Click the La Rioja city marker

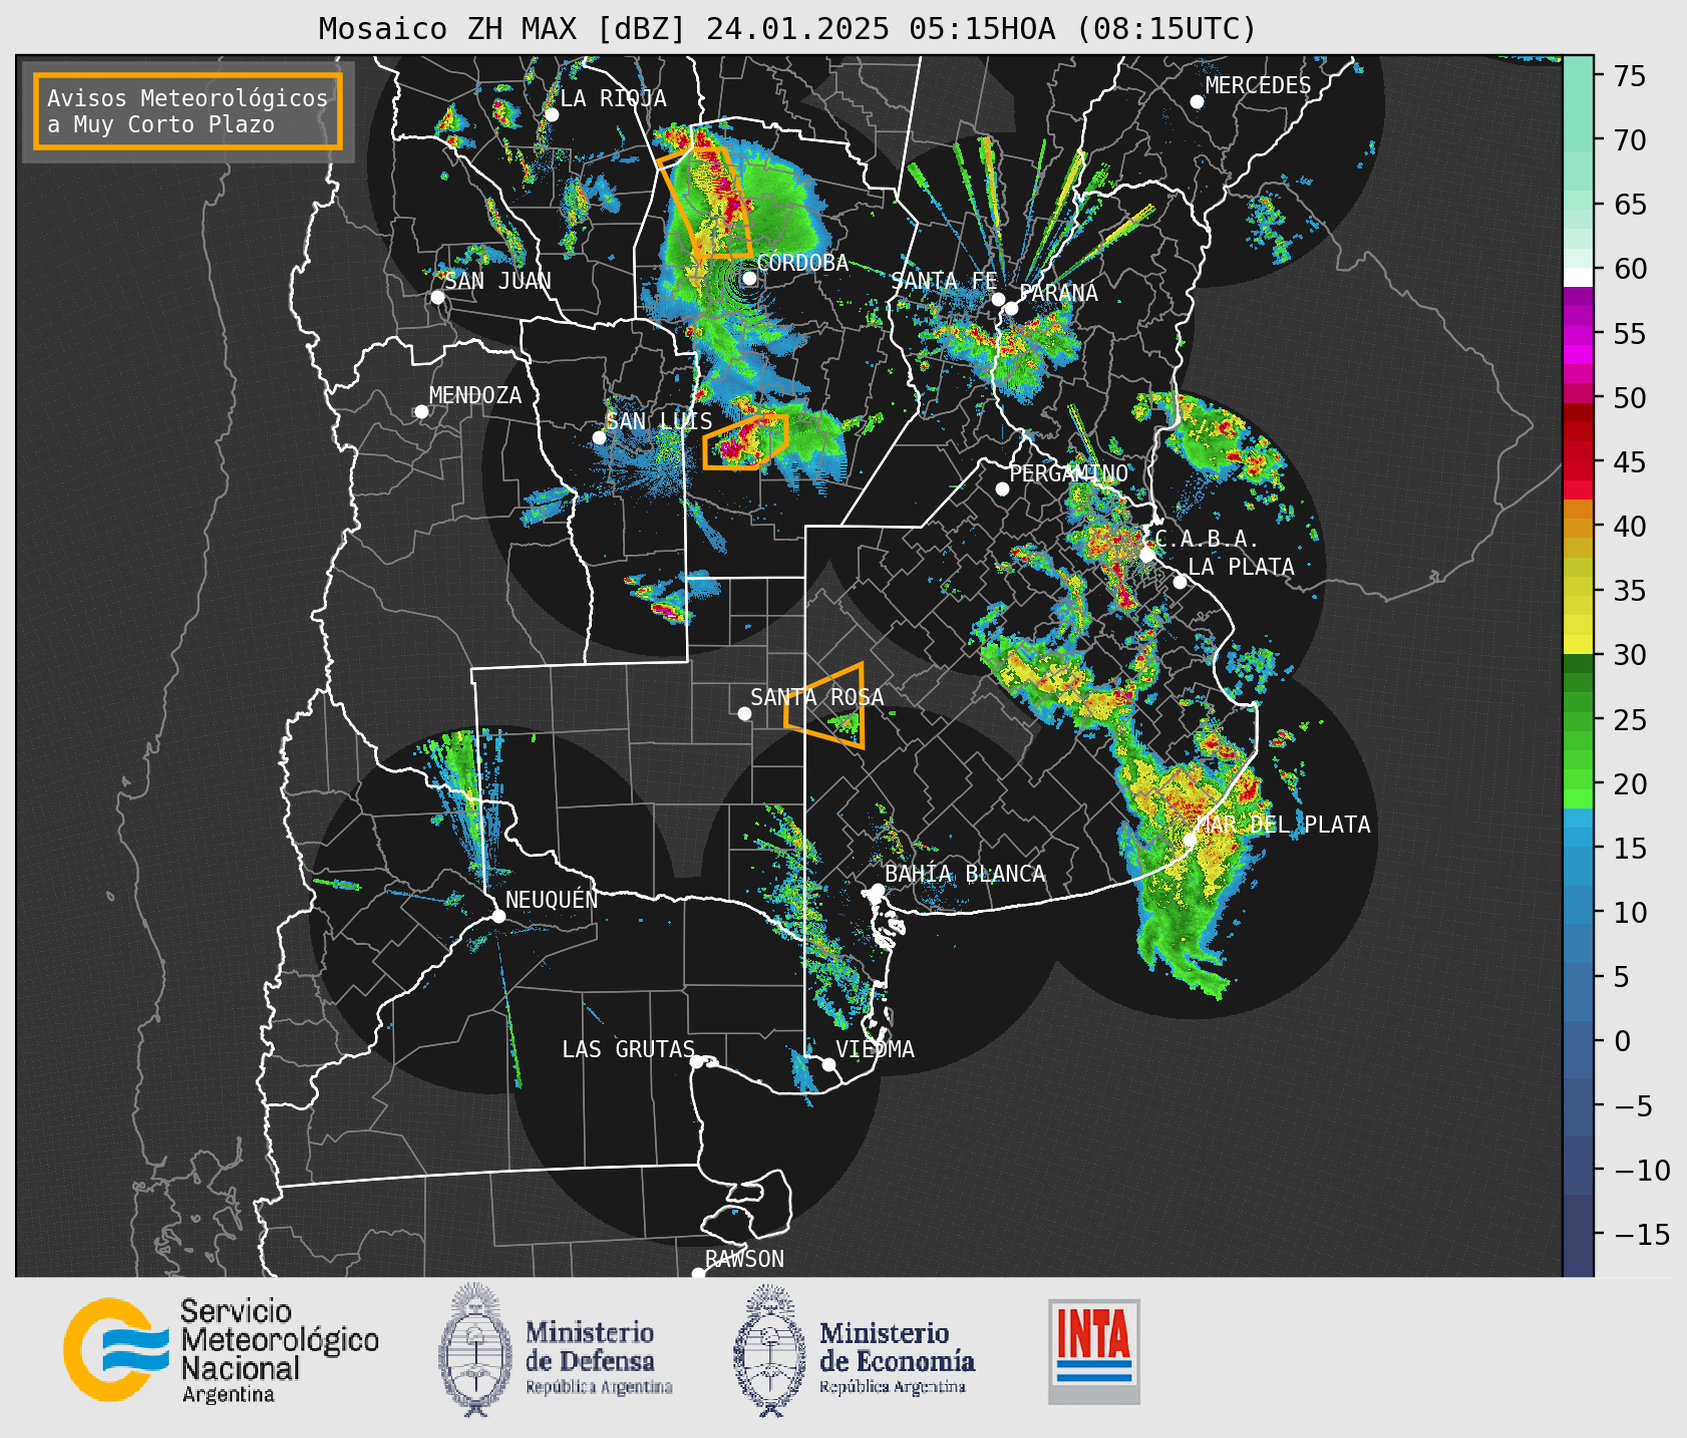pos(552,115)
